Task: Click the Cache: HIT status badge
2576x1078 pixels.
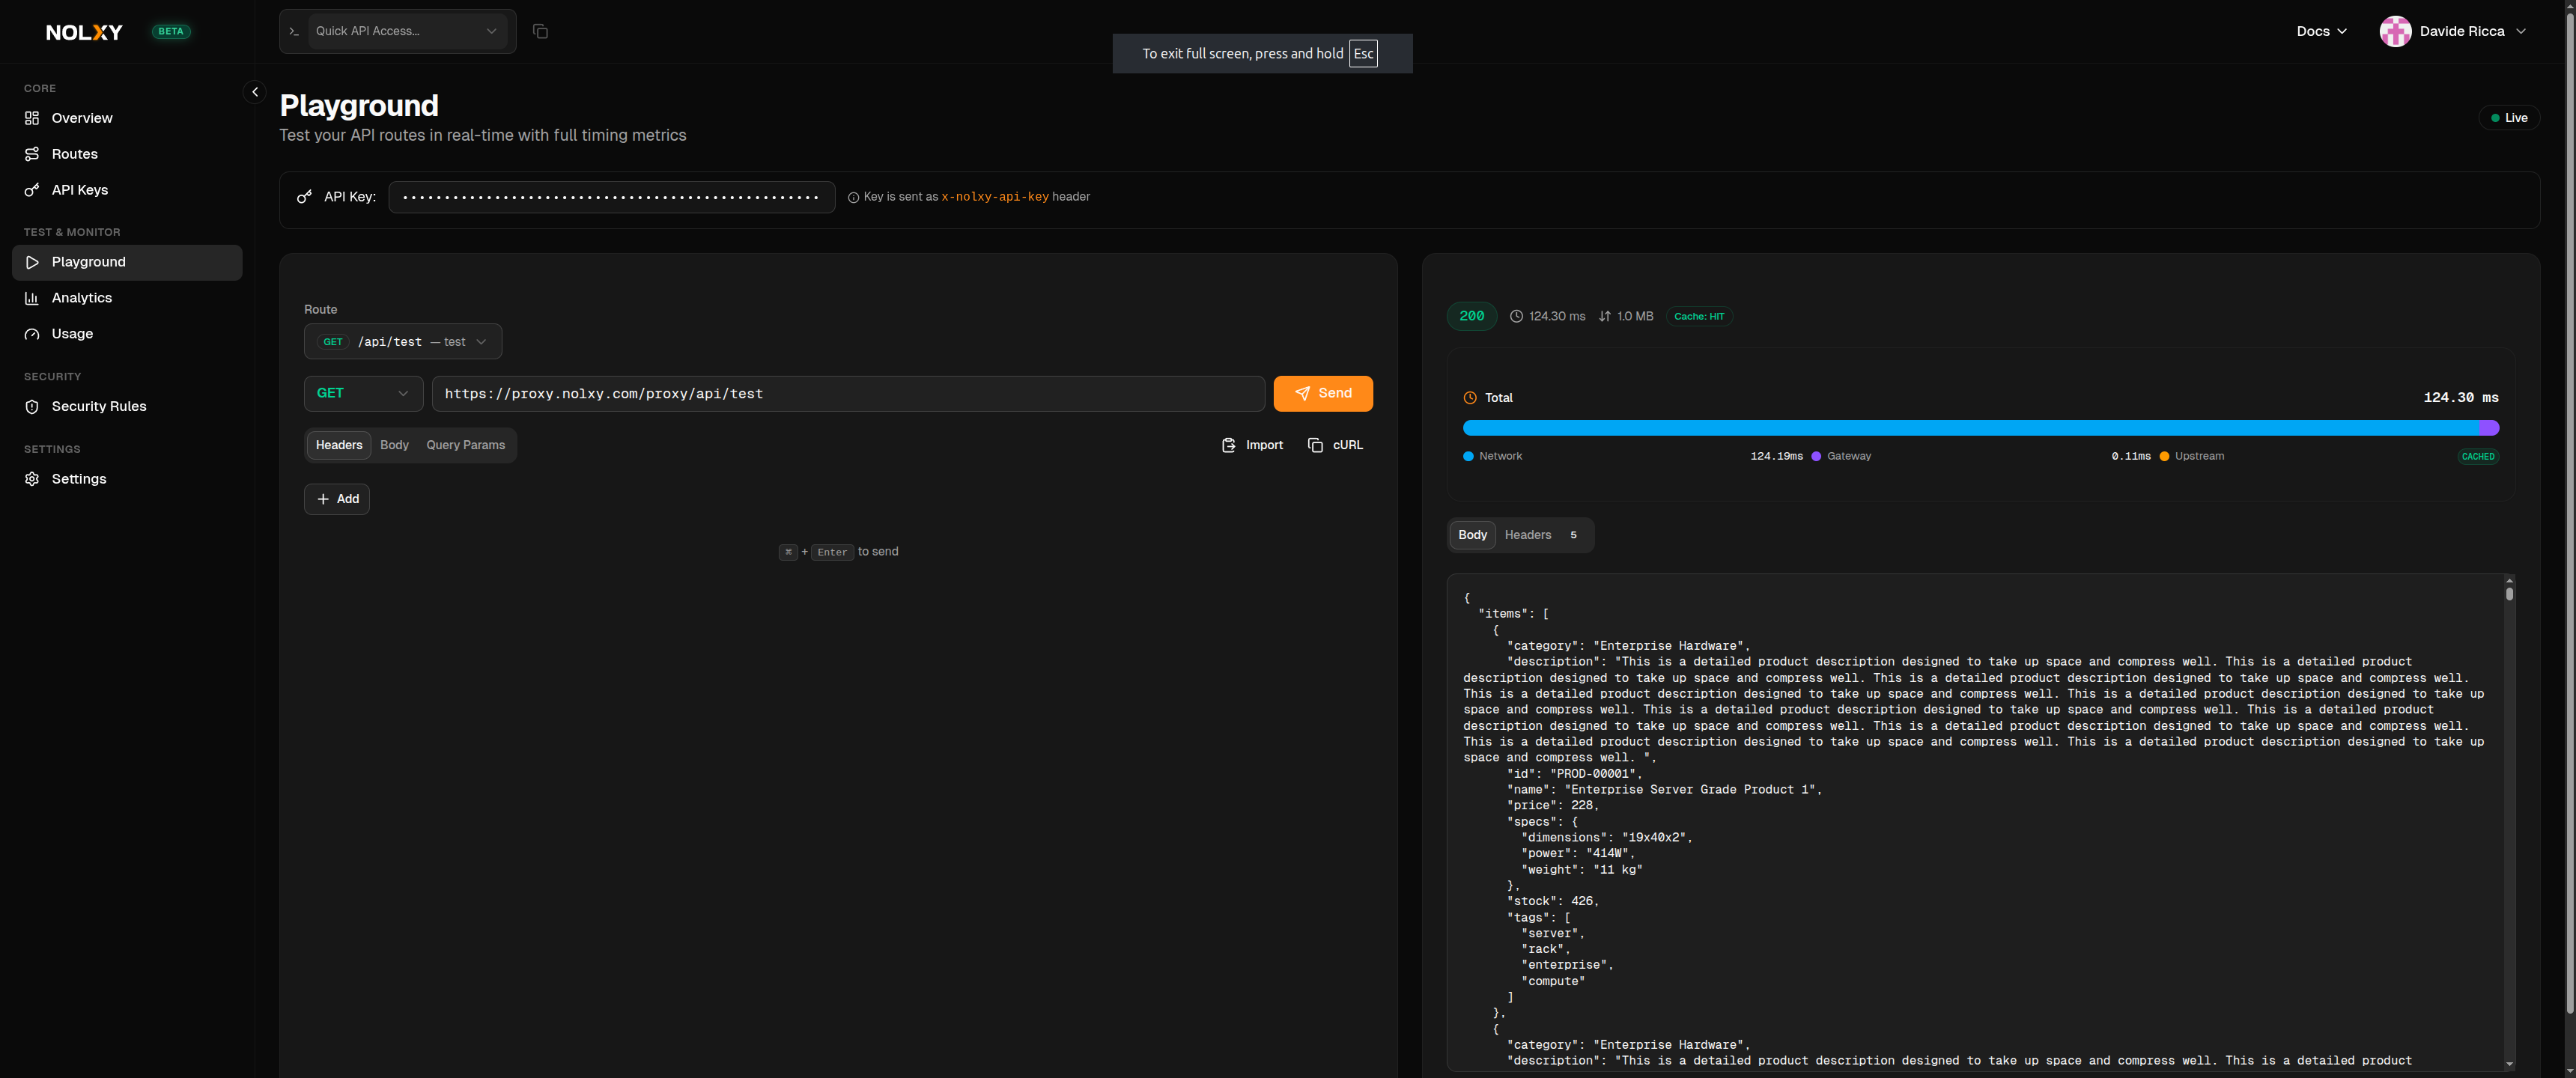Action: tap(1699, 315)
